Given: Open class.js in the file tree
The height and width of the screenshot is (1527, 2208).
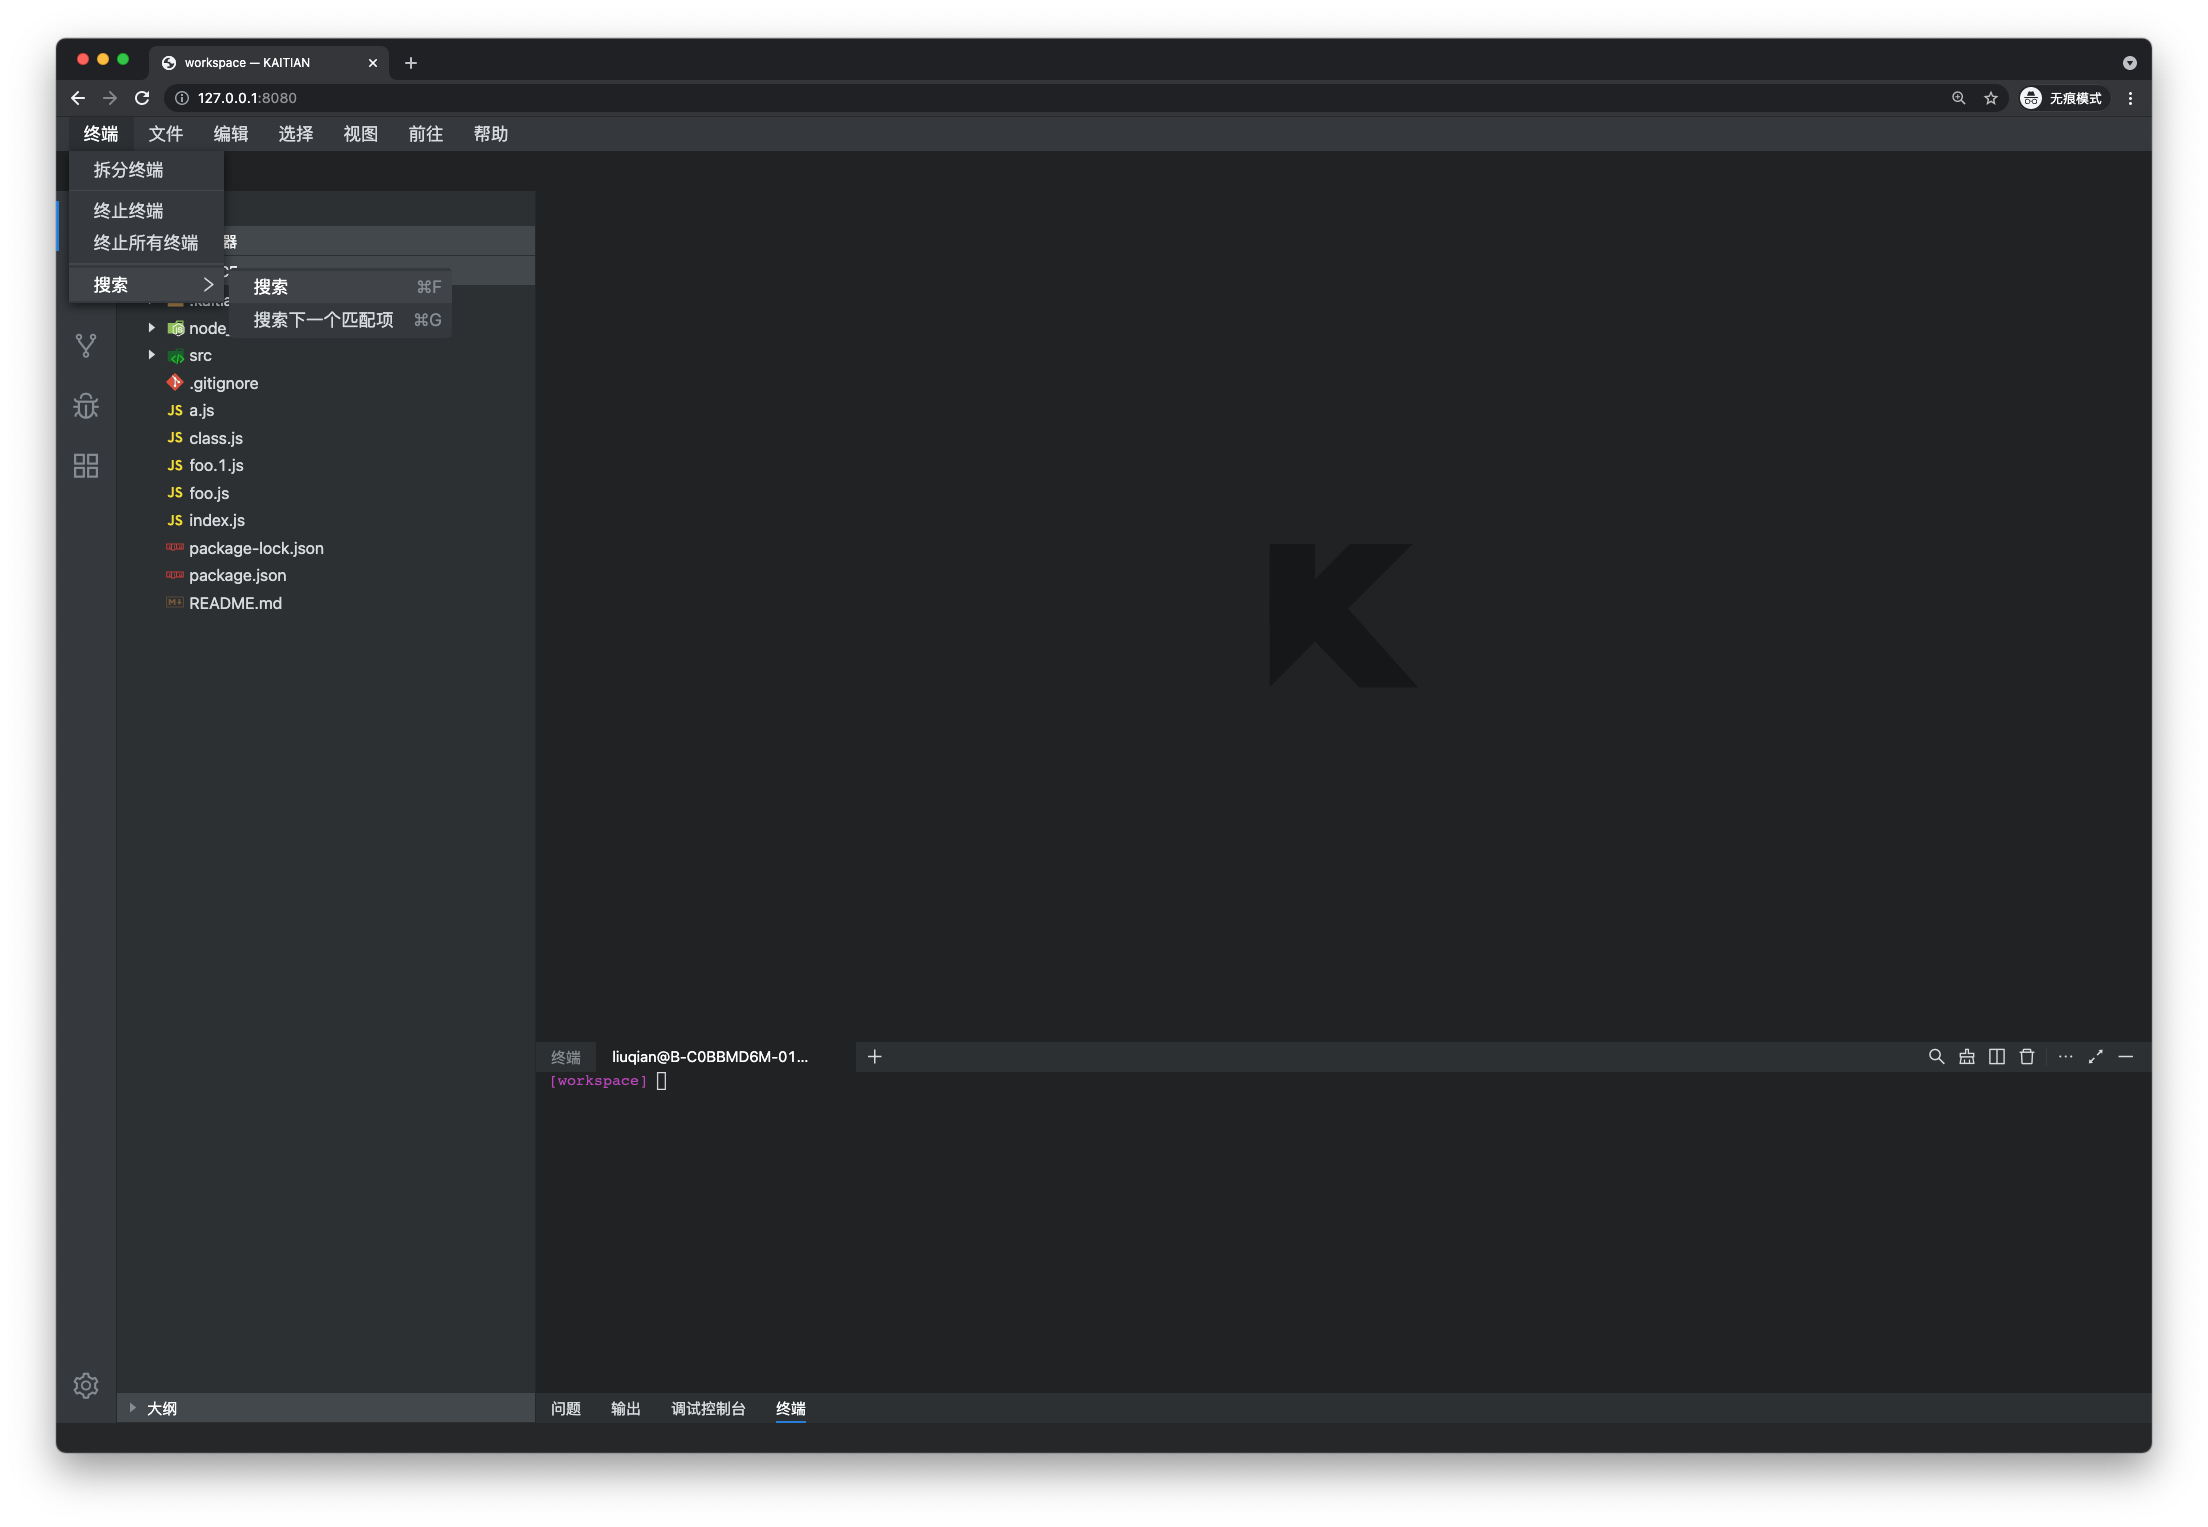Looking at the screenshot, I should tap(326, 438).
